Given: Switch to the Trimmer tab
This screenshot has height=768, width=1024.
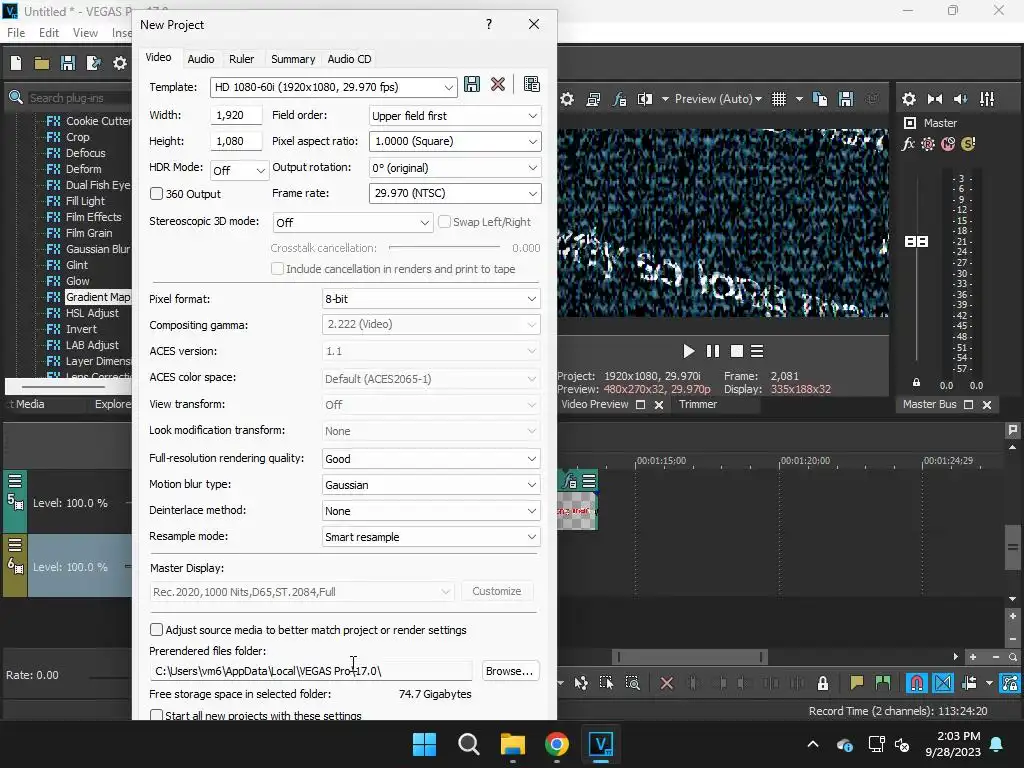Looking at the screenshot, I should click(697, 404).
